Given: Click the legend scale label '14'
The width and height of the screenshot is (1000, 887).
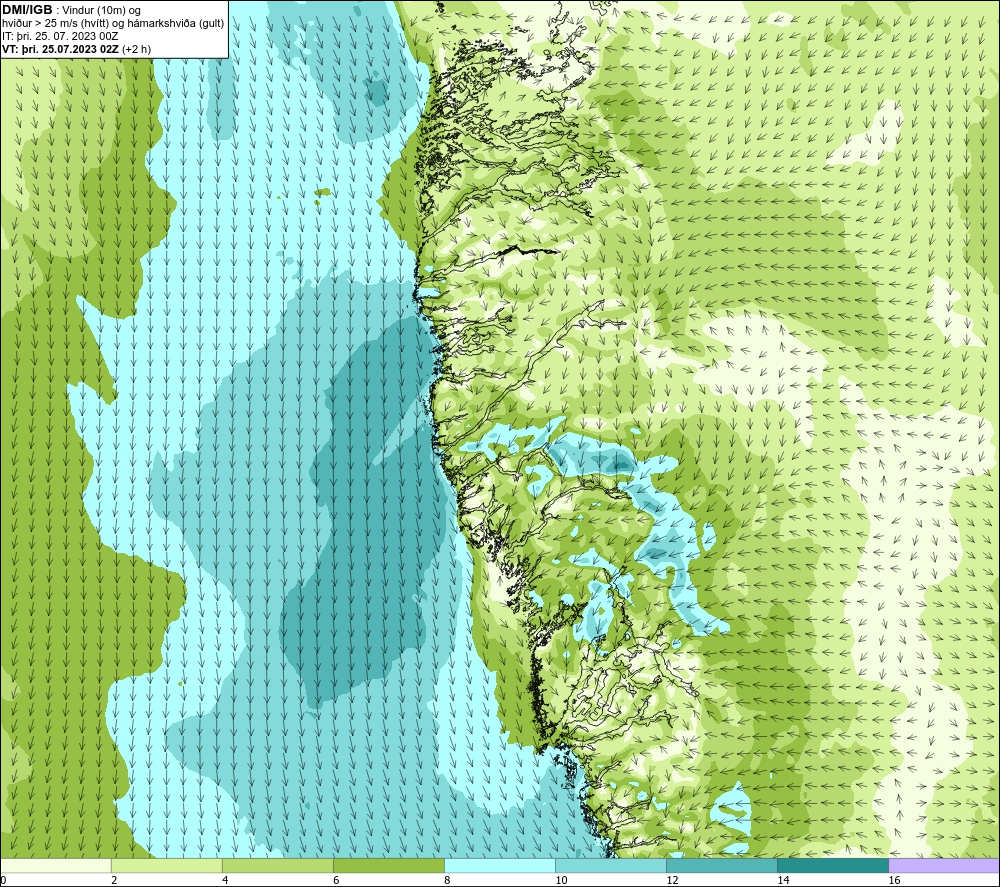Looking at the screenshot, I should point(783,880).
